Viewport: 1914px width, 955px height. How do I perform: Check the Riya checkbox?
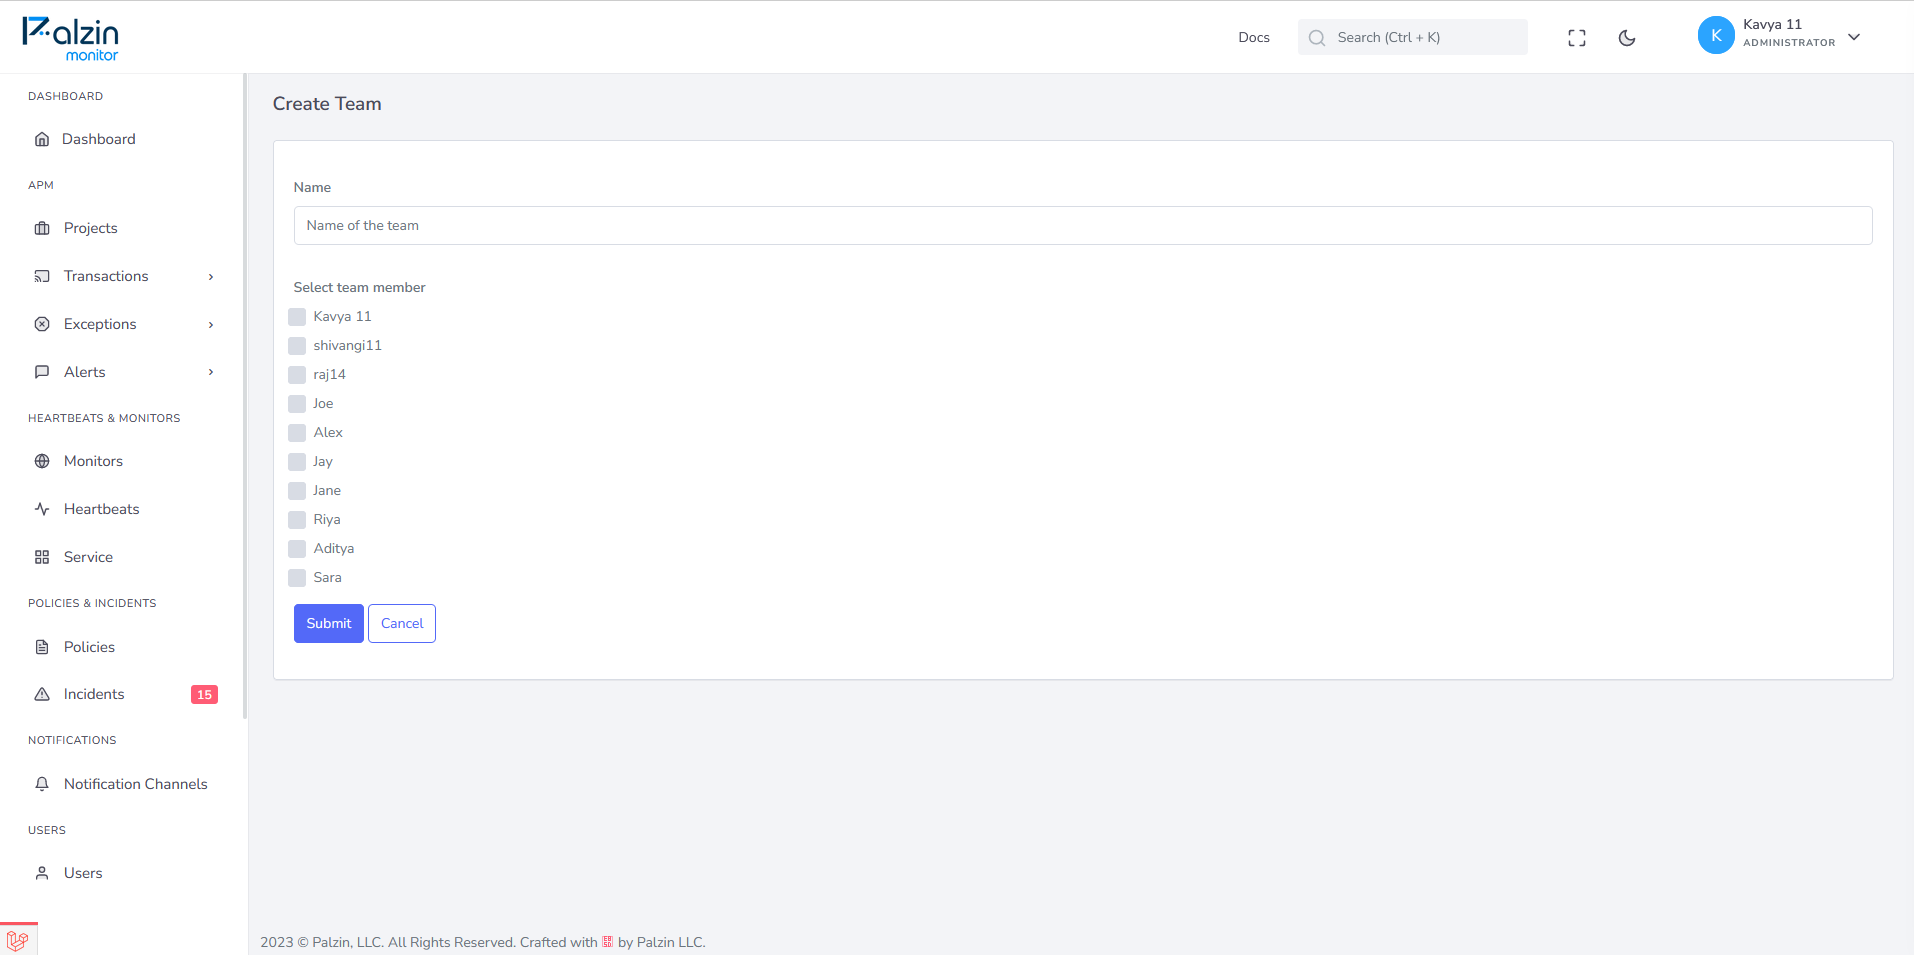click(x=297, y=520)
